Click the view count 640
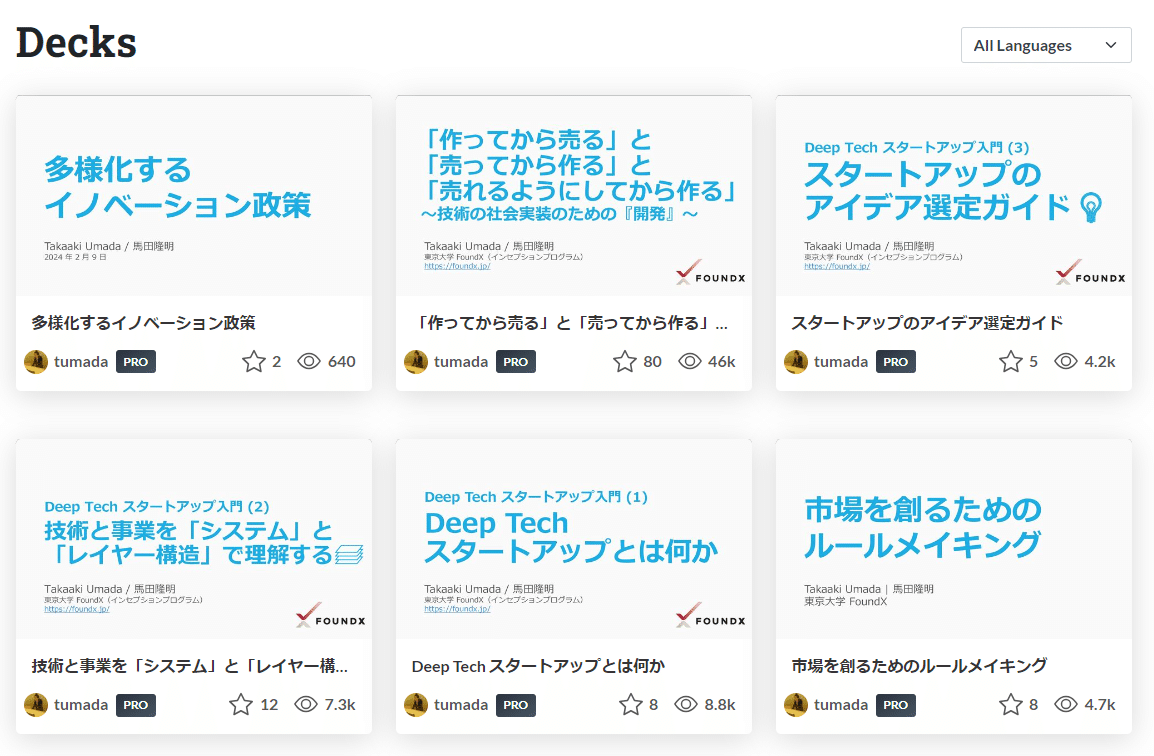1154x756 pixels. tap(341, 361)
